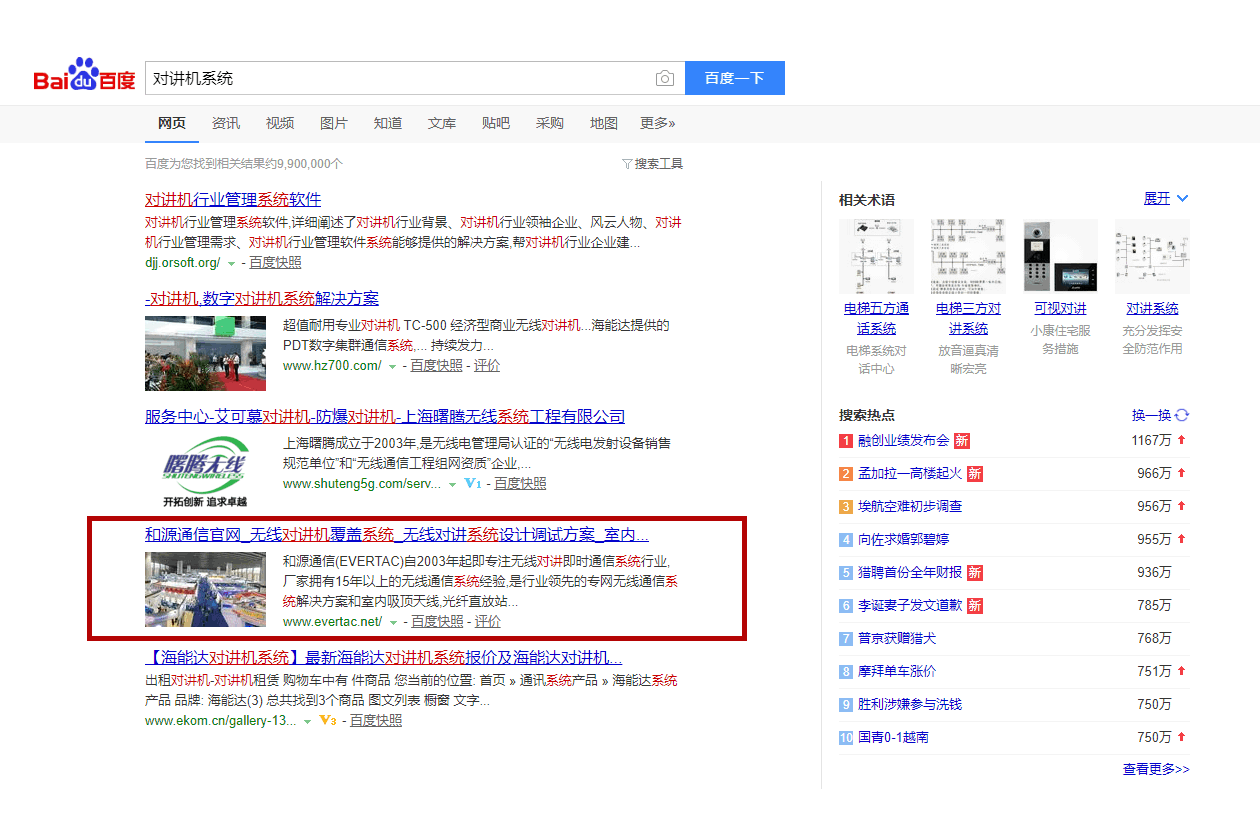
Task: Open result 对讲机行业管理系统软件
Action: 233,199
